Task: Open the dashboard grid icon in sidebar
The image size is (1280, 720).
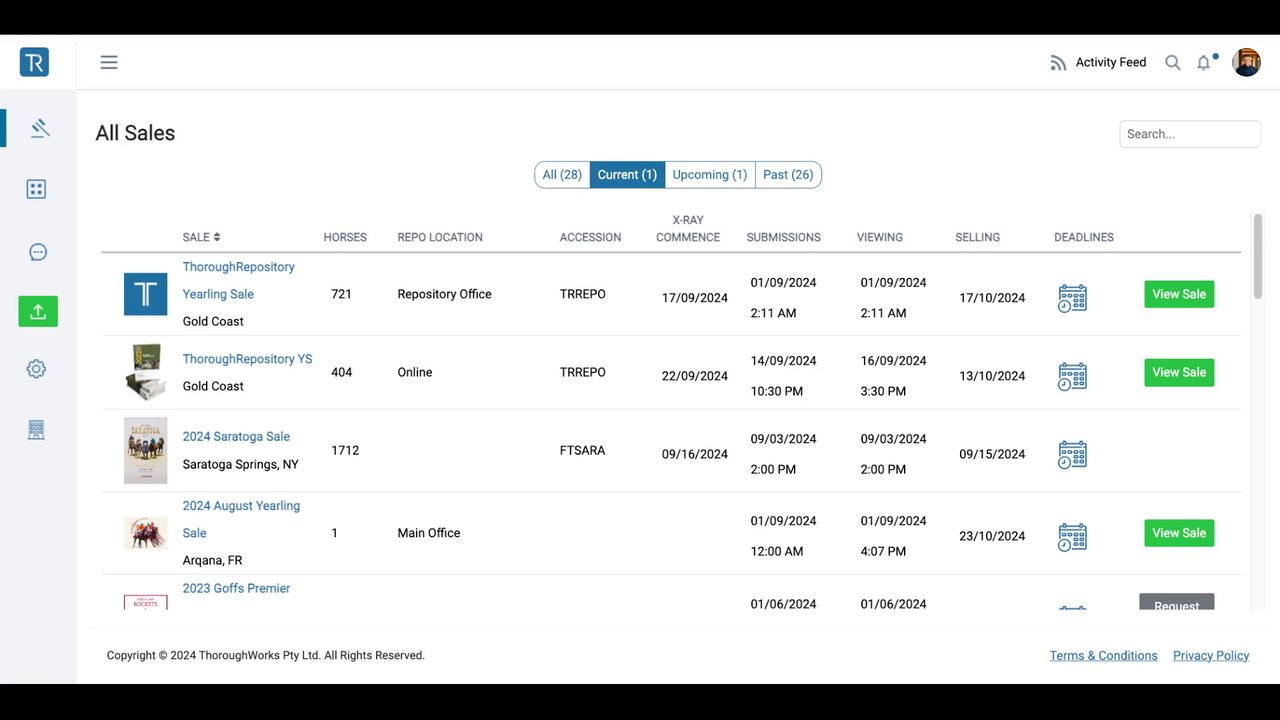Action: 37,189
